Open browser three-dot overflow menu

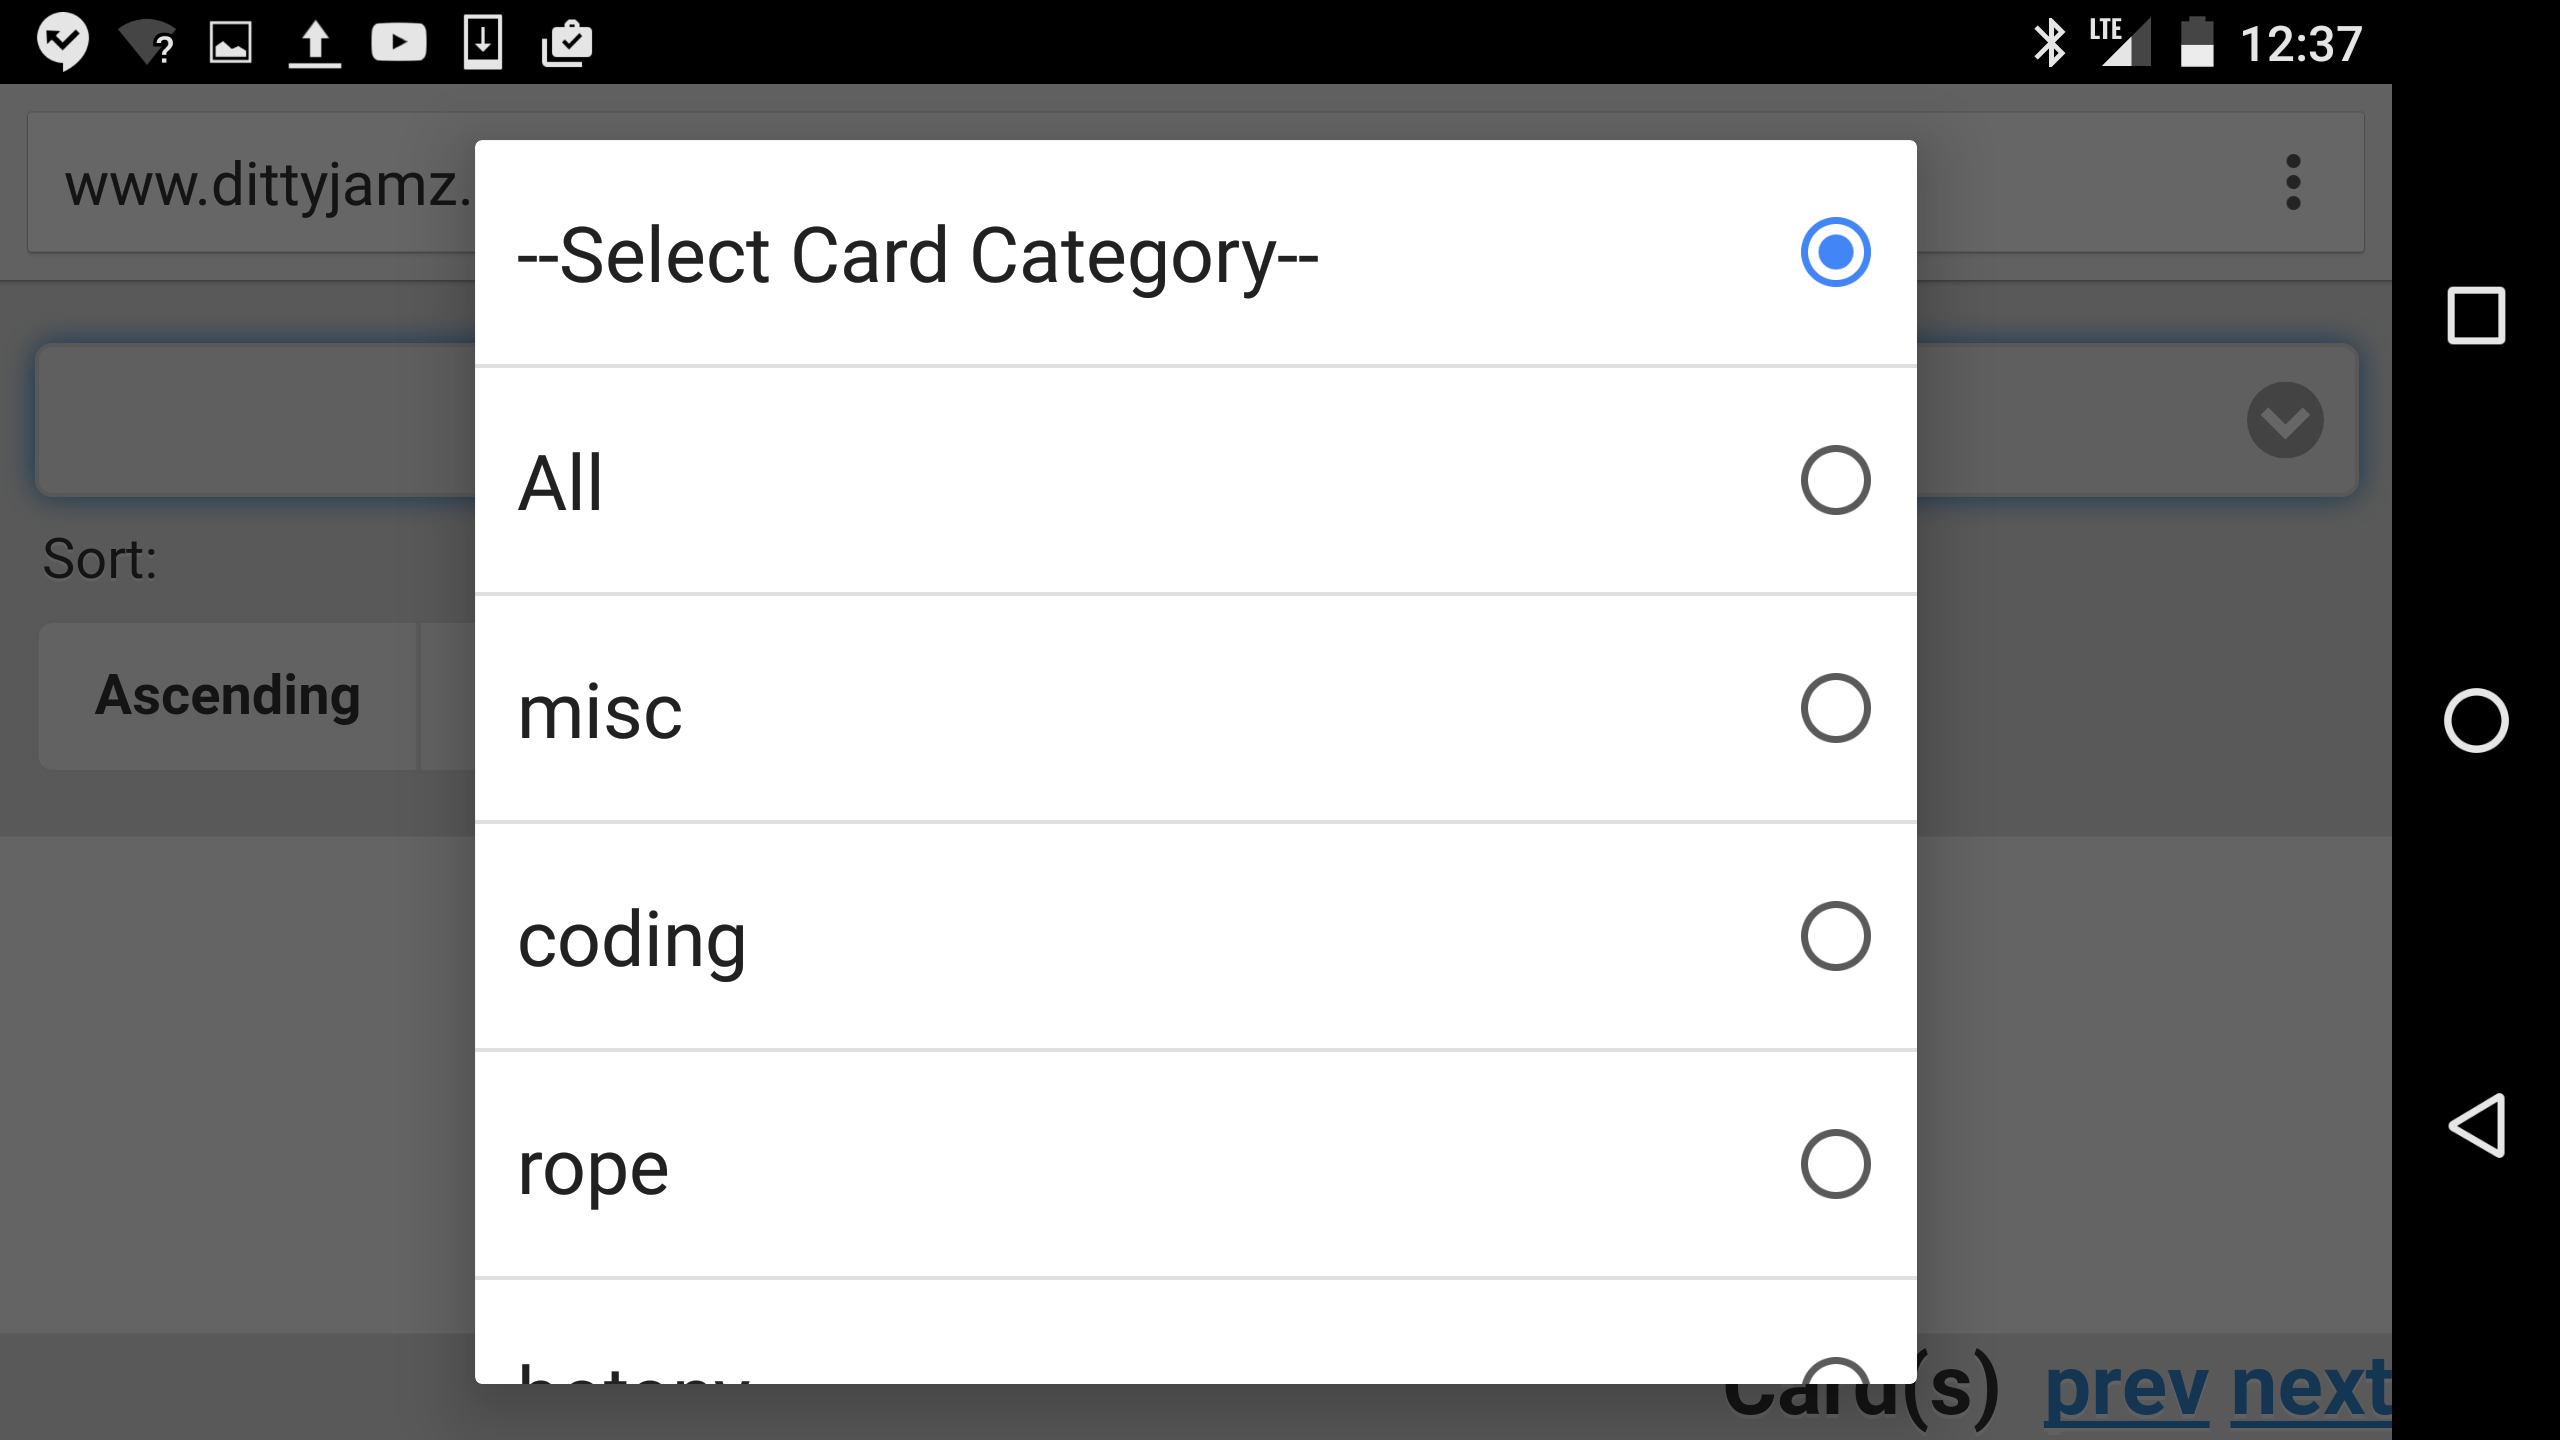pos(2293,182)
